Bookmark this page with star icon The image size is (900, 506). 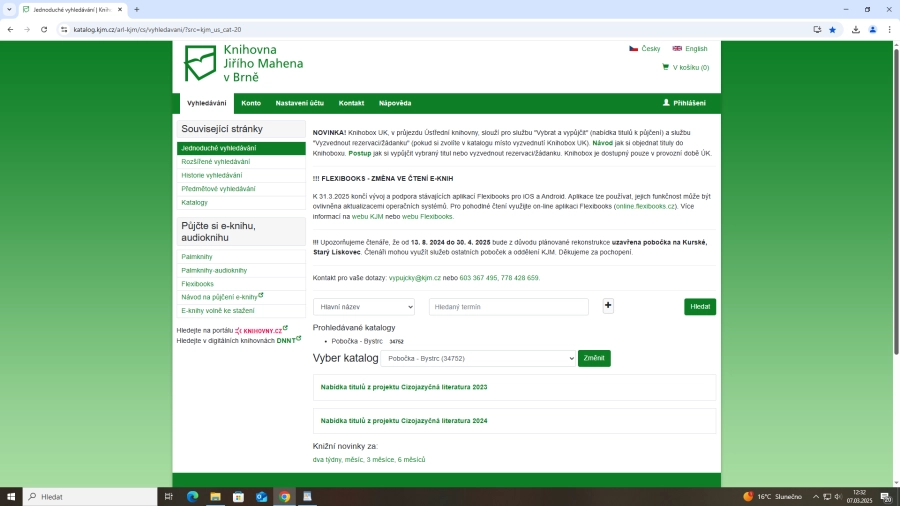tap(832, 29)
